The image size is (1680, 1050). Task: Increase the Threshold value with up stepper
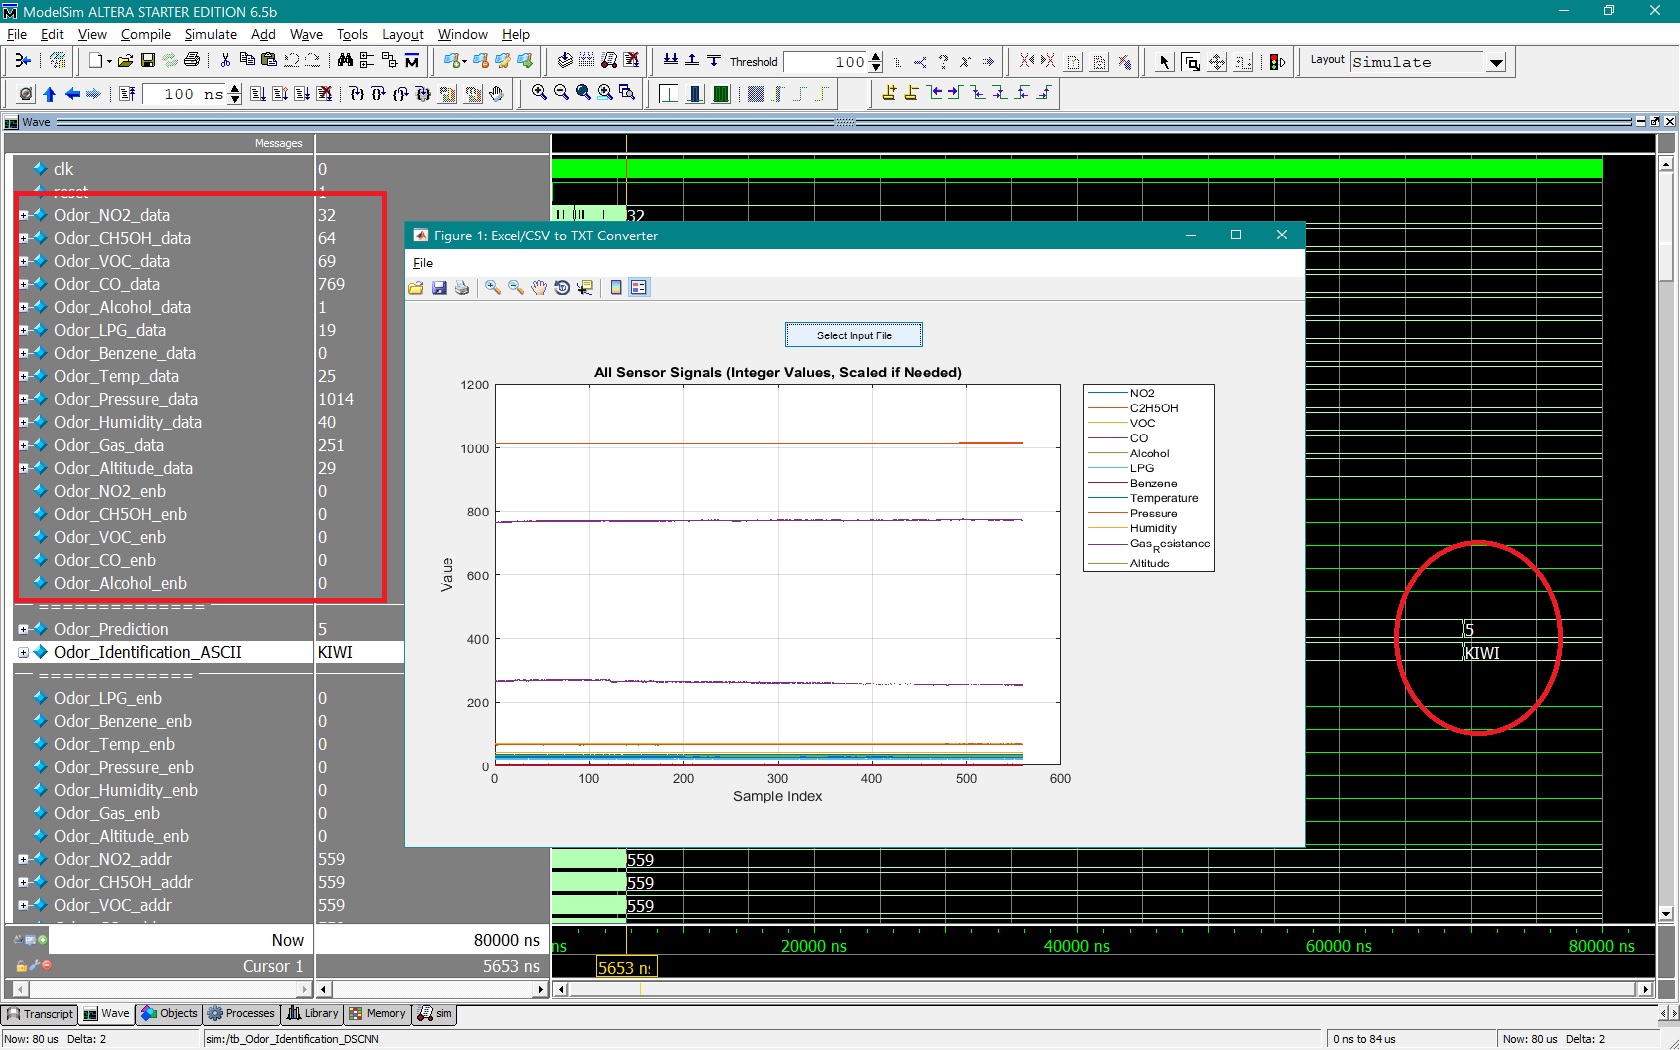[x=876, y=57]
